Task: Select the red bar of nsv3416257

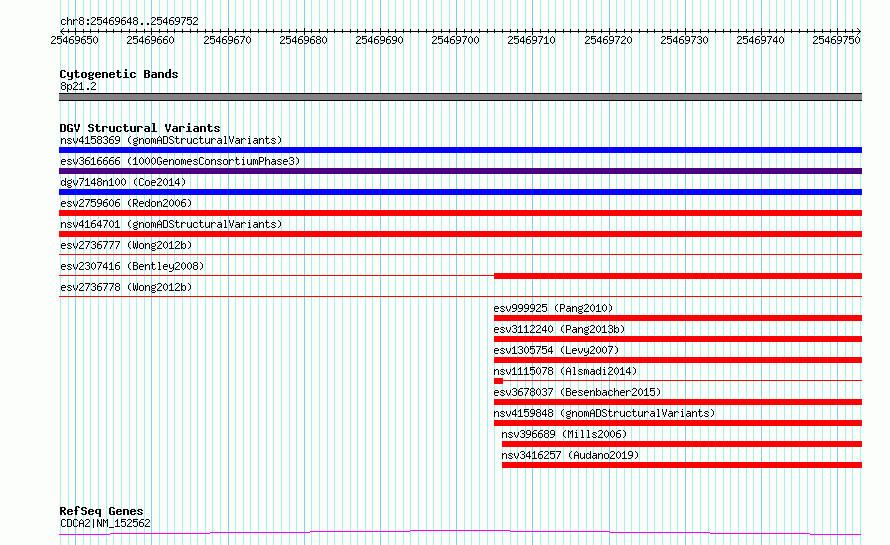Action: coord(682,465)
